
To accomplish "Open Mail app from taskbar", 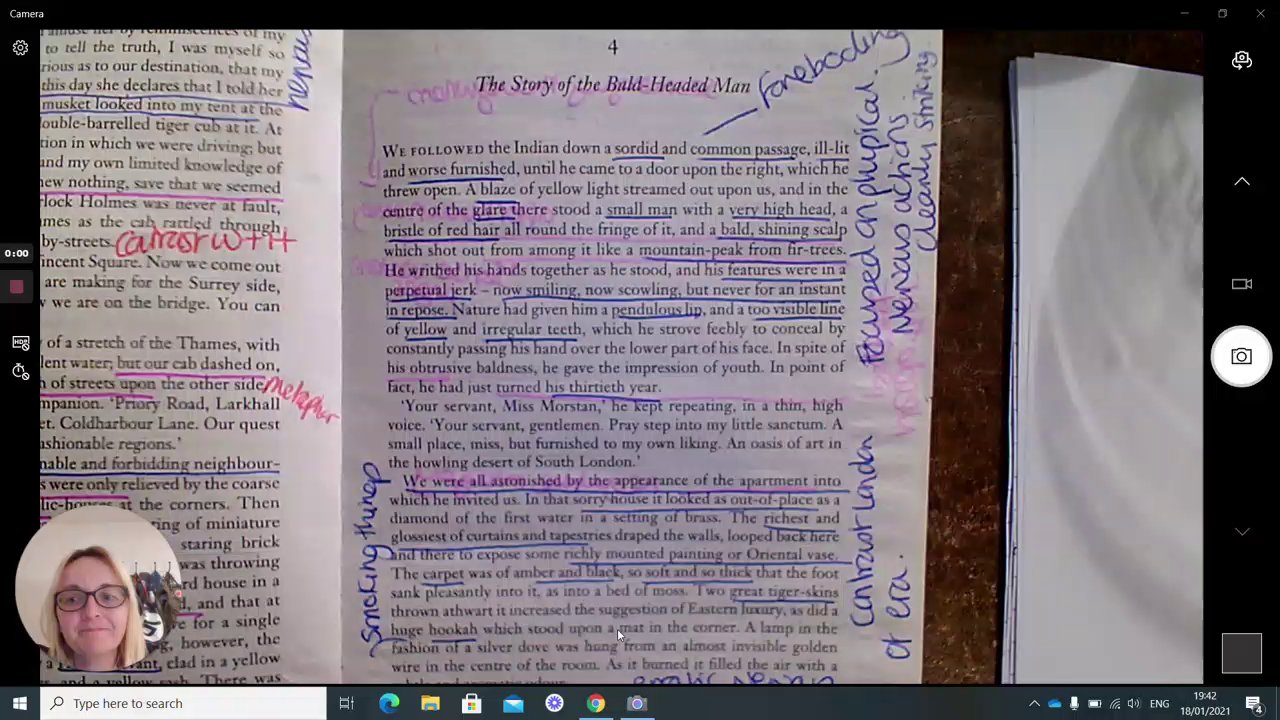I will point(513,703).
